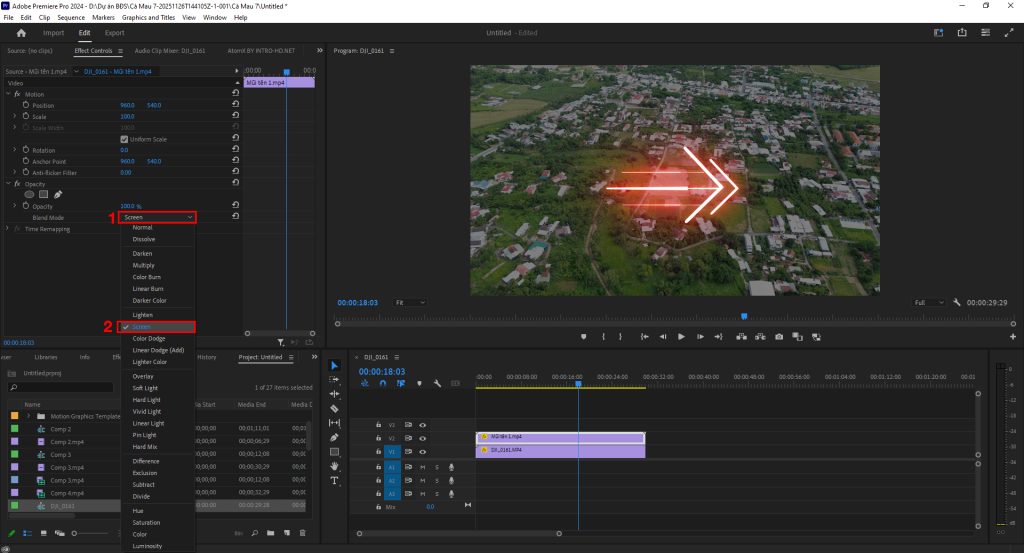The height and width of the screenshot is (553, 1024).
Task: Click the Export Frame camera icon
Action: point(778,337)
